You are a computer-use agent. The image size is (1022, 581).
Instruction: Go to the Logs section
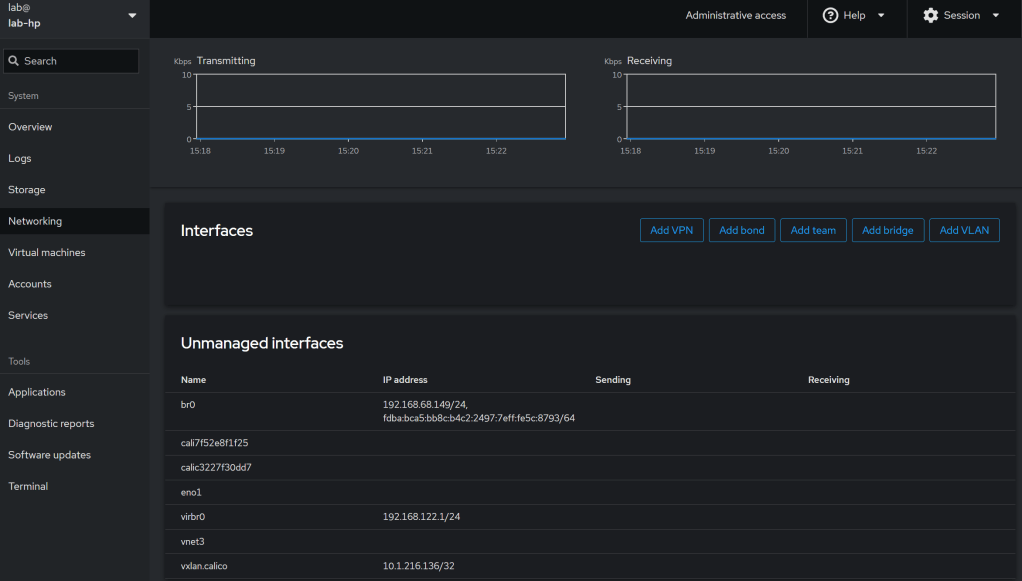click(x=20, y=158)
